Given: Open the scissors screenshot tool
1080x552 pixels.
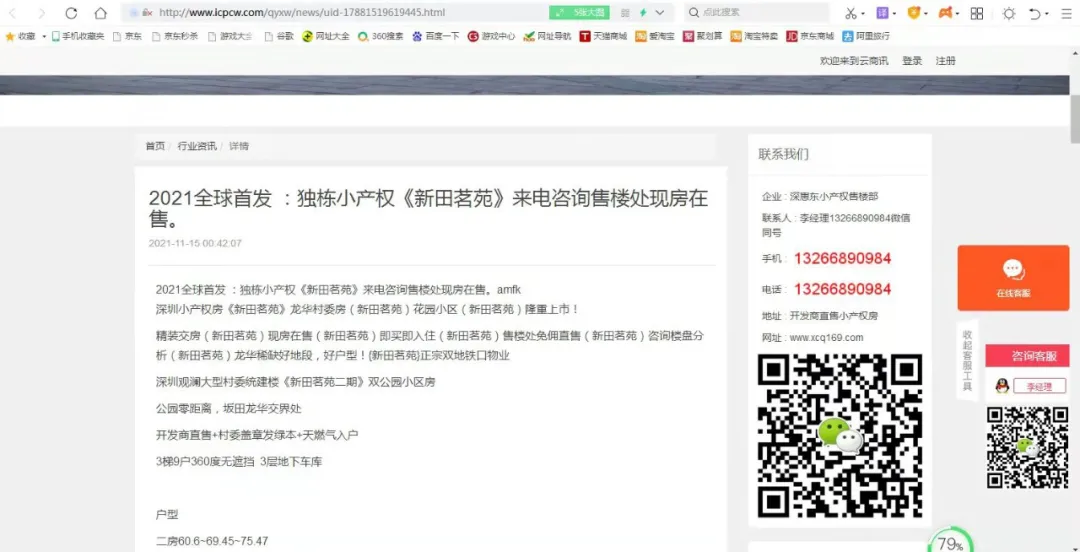Looking at the screenshot, I should tap(849, 13).
